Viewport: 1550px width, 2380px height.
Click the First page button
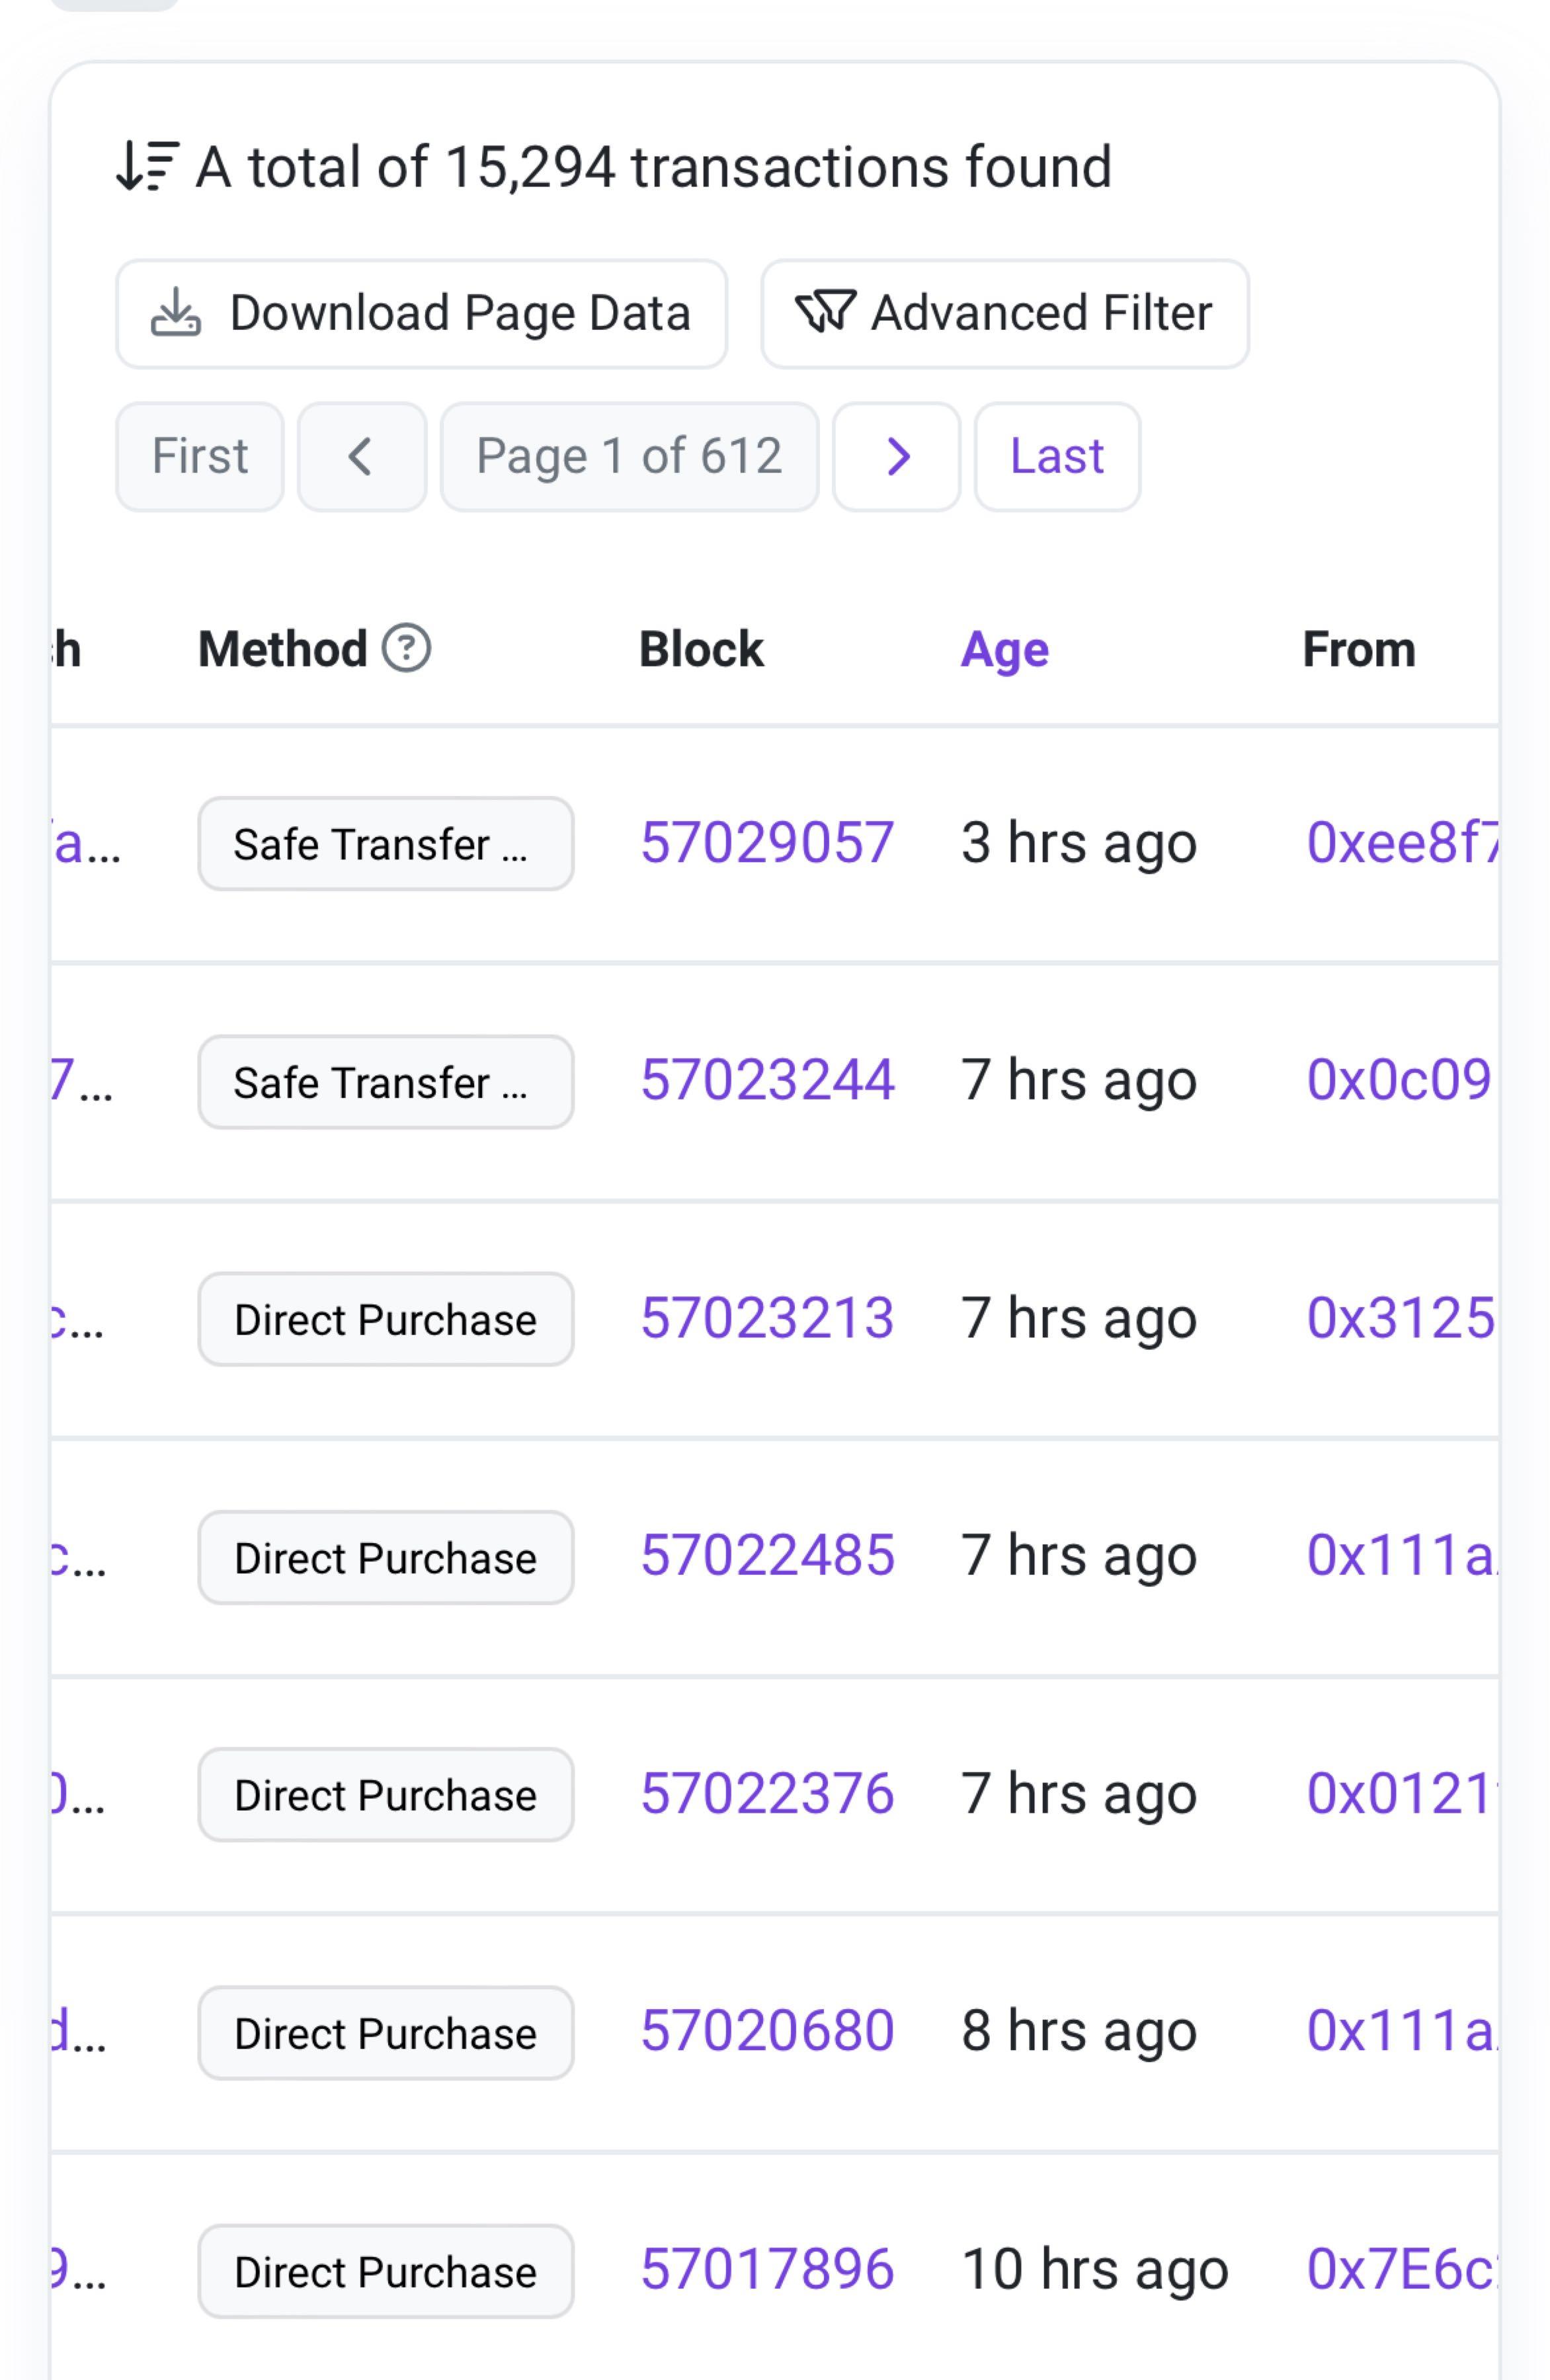click(x=199, y=457)
